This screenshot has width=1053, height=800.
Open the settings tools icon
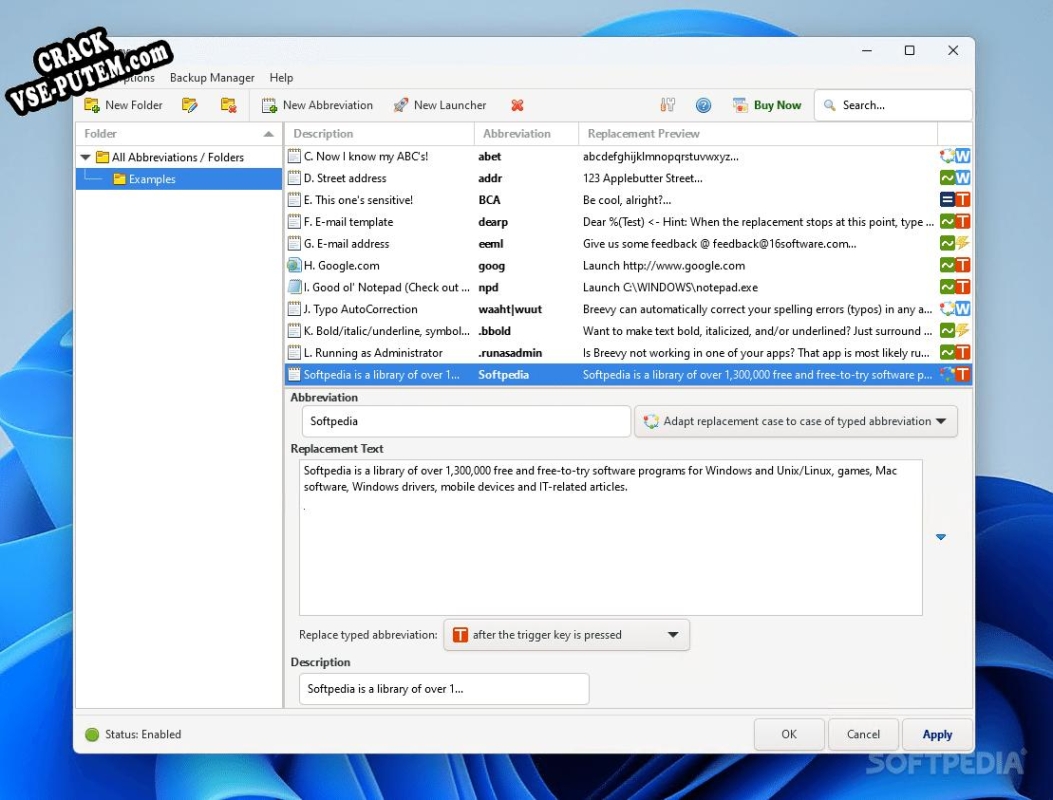[x=668, y=105]
